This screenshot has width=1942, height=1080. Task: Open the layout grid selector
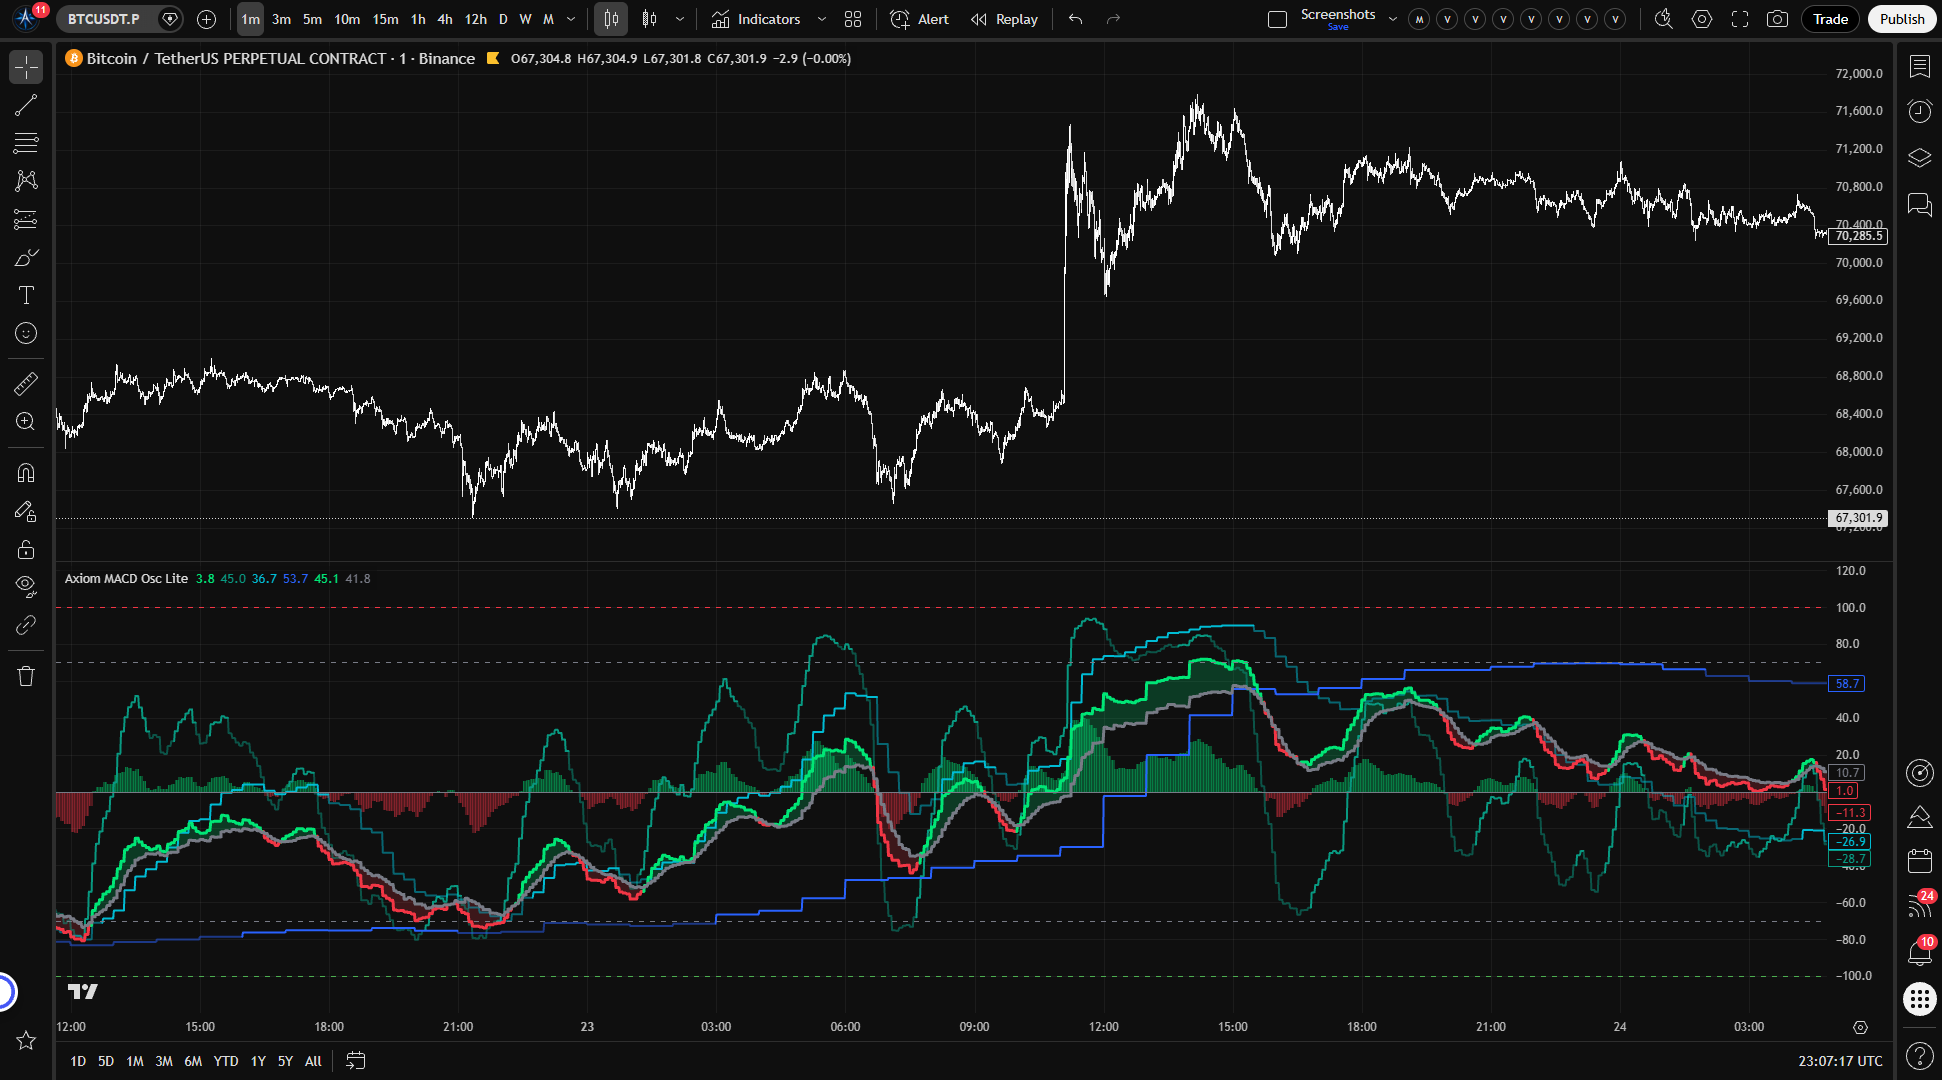pyautogui.click(x=853, y=19)
